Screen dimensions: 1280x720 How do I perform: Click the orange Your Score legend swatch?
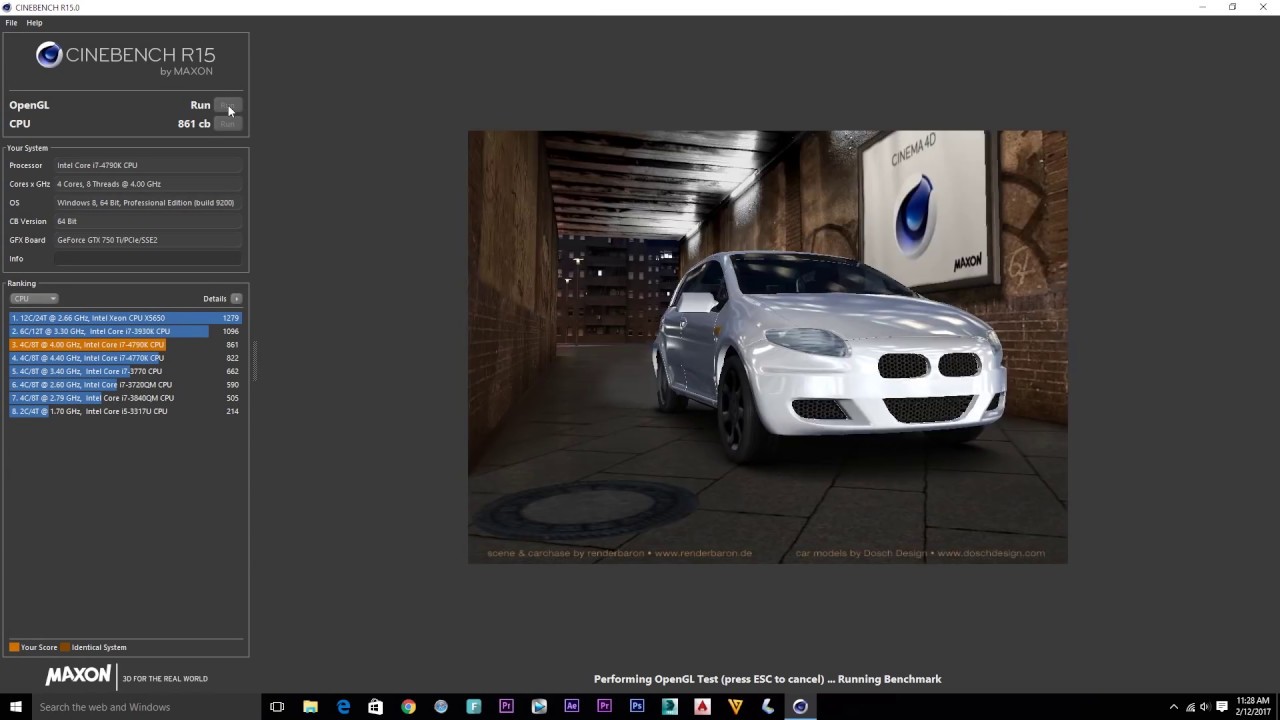tap(14, 647)
